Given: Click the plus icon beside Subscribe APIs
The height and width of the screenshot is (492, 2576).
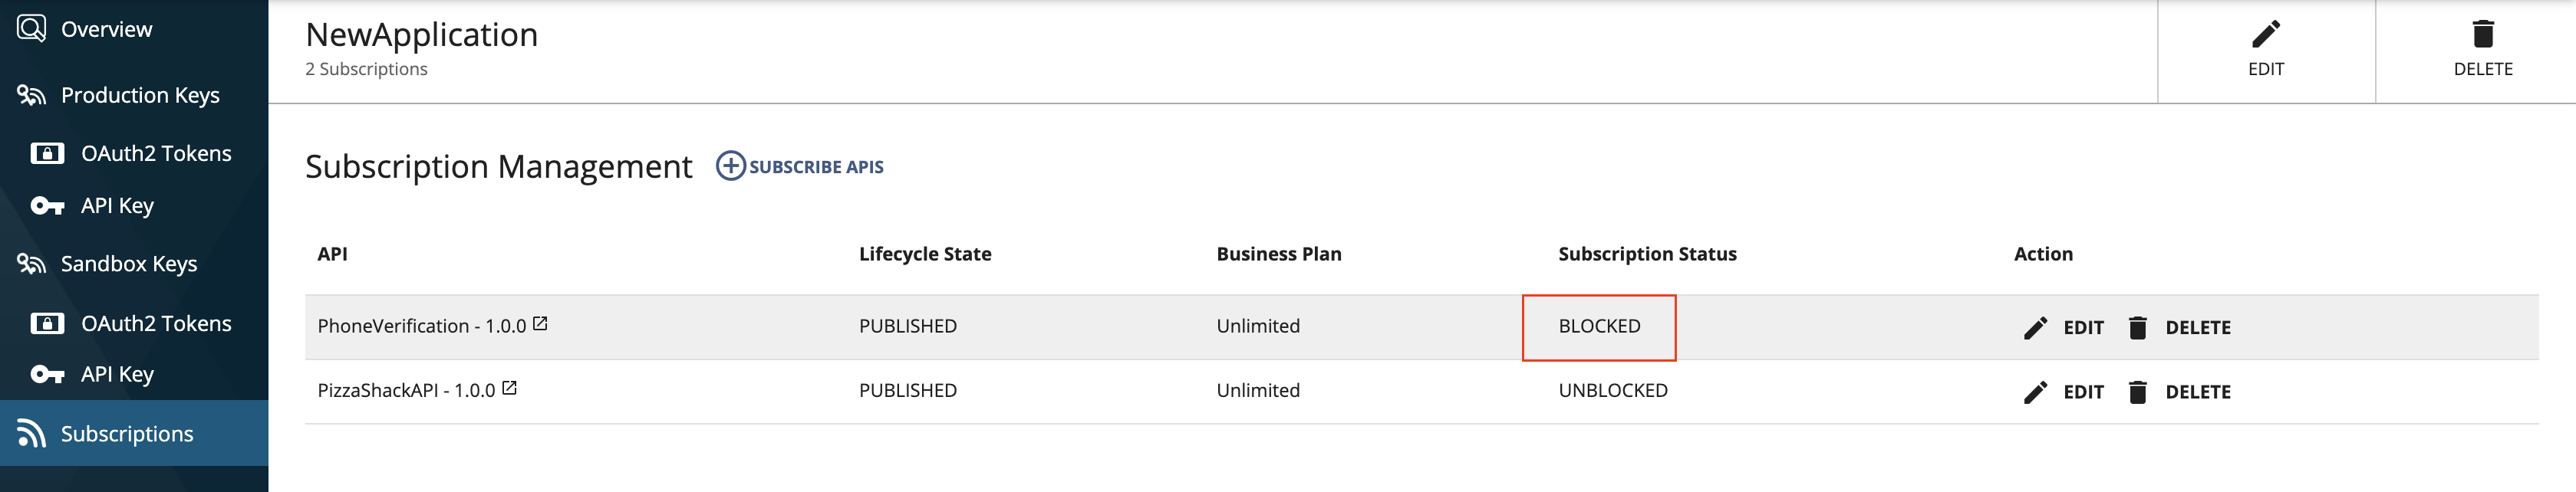Looking at the screenshot, I should click(x=730, y=166).
